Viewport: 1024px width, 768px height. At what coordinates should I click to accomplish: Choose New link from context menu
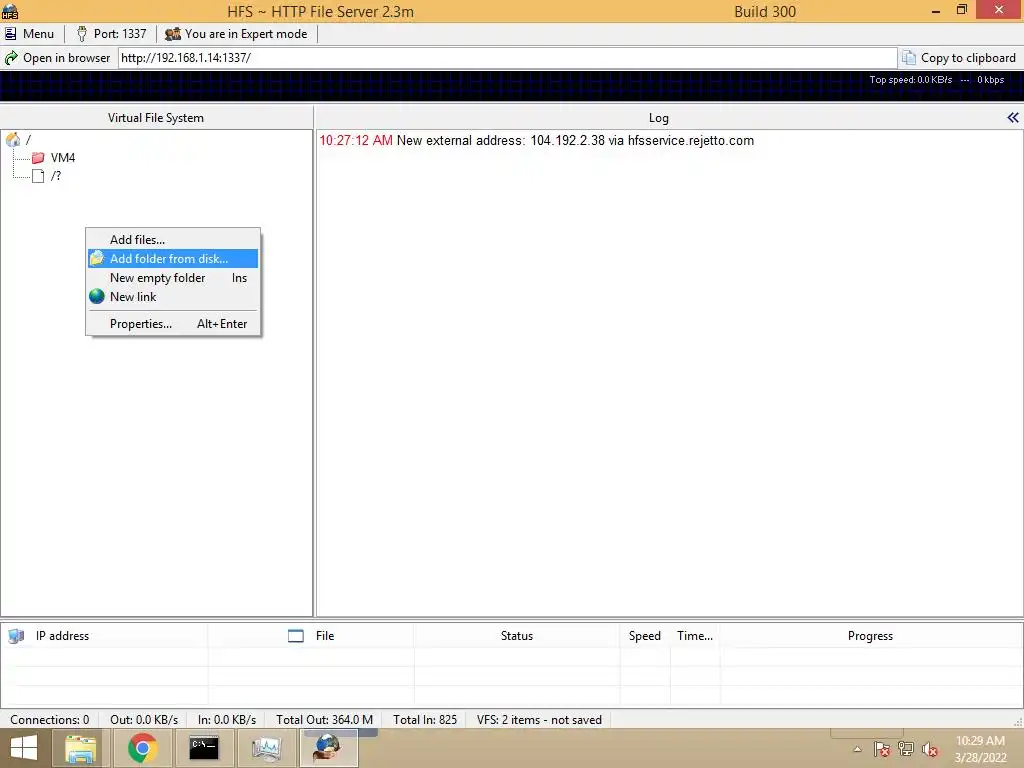click(173, 296)
